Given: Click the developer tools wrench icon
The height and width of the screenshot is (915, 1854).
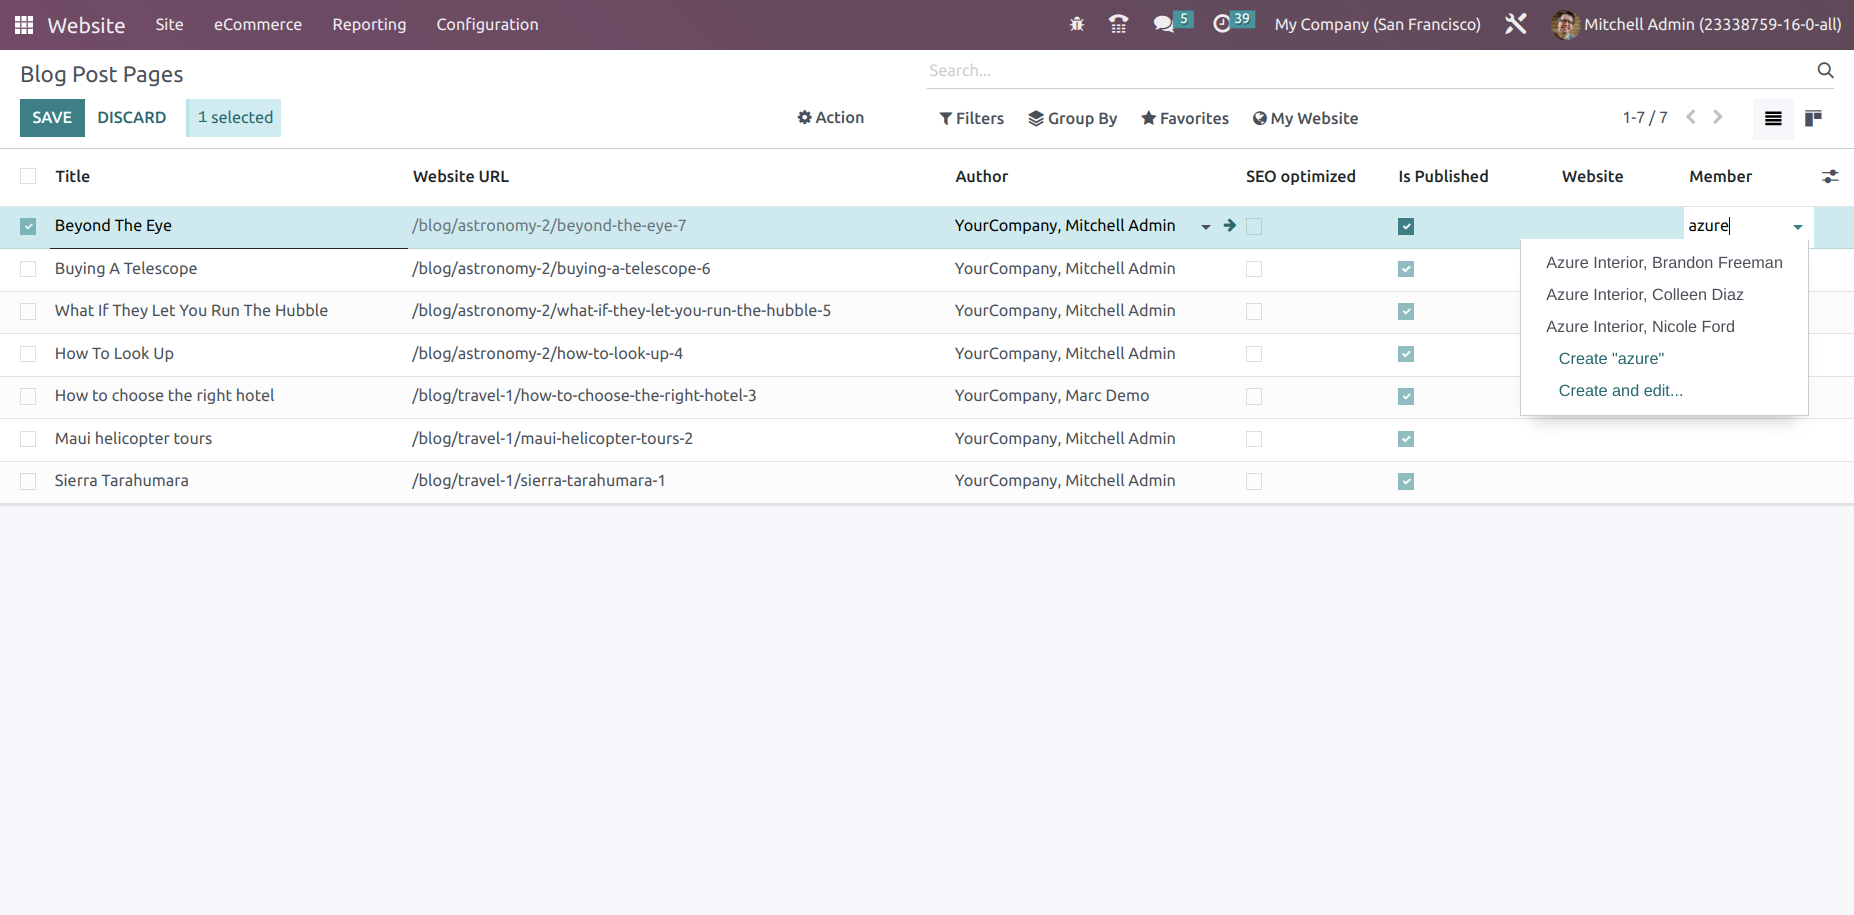Looking at the screenshot, I should pyautogui.click(x=1516, y=23).
